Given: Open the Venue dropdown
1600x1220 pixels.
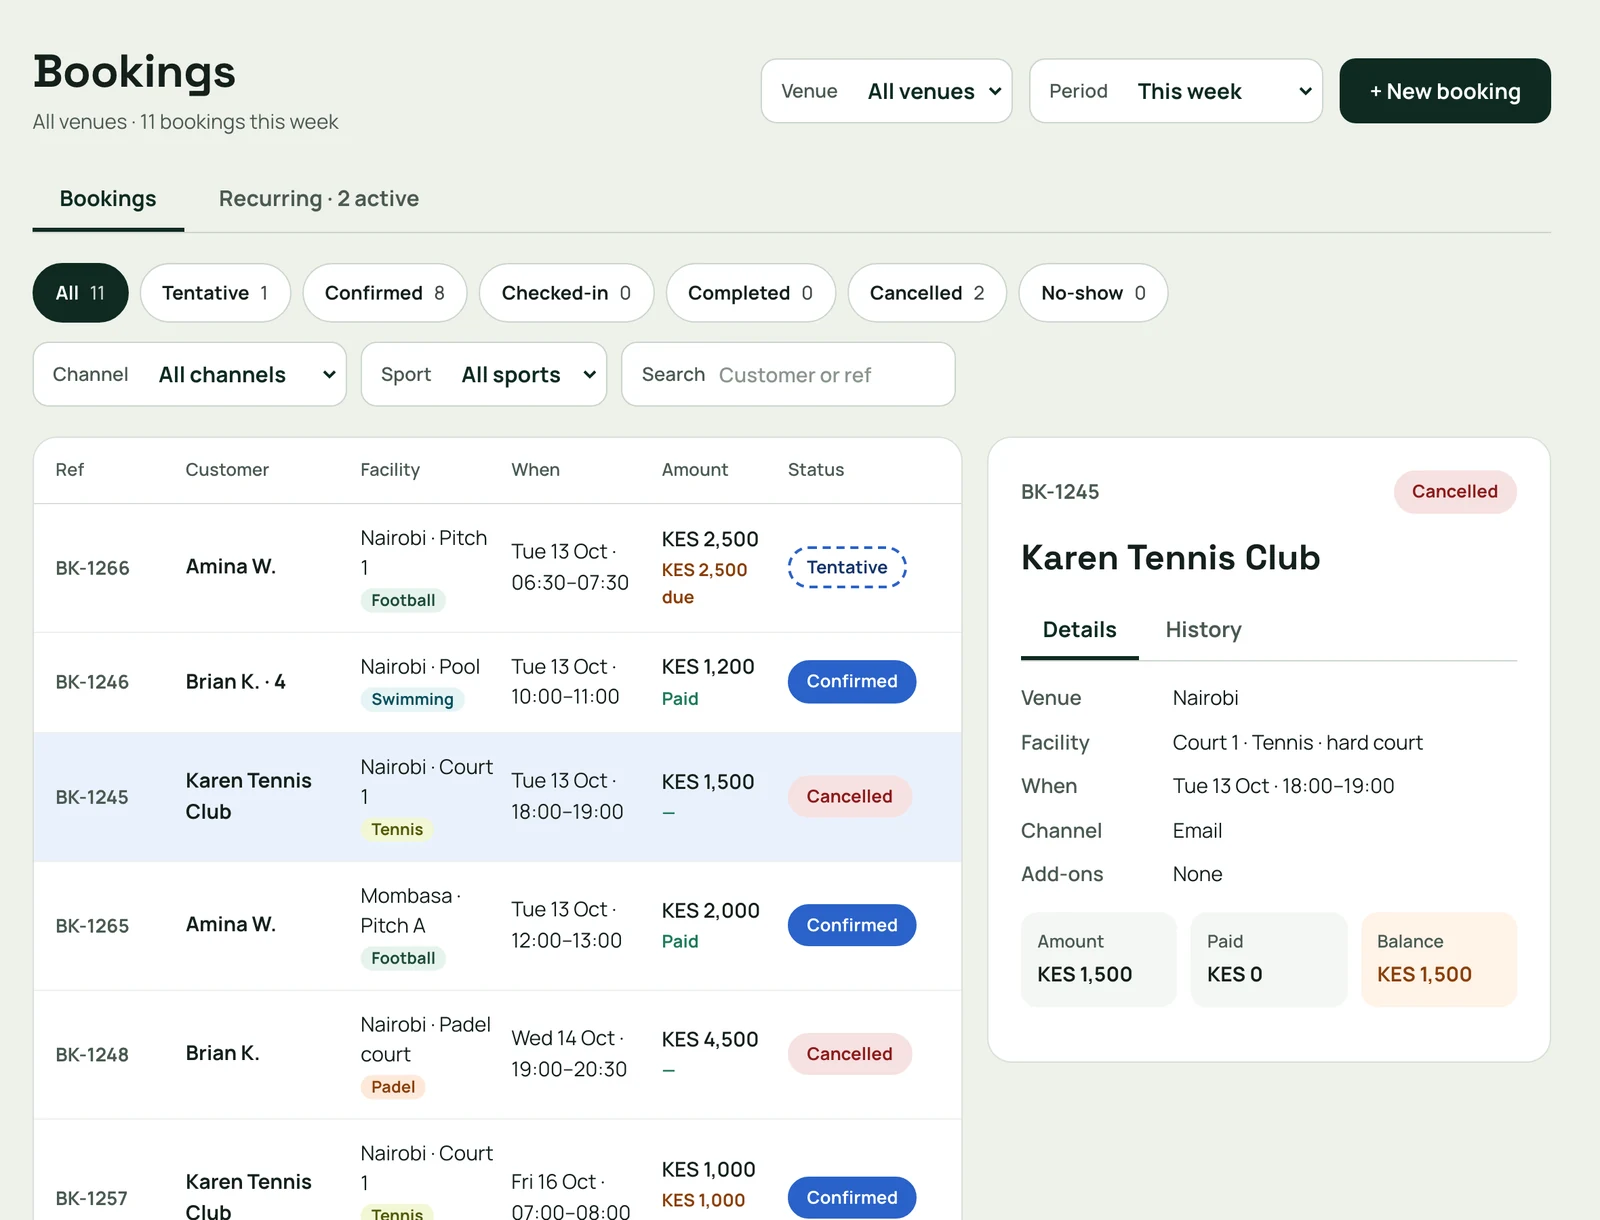Looking at the screenshot, I should coord(886,91).
